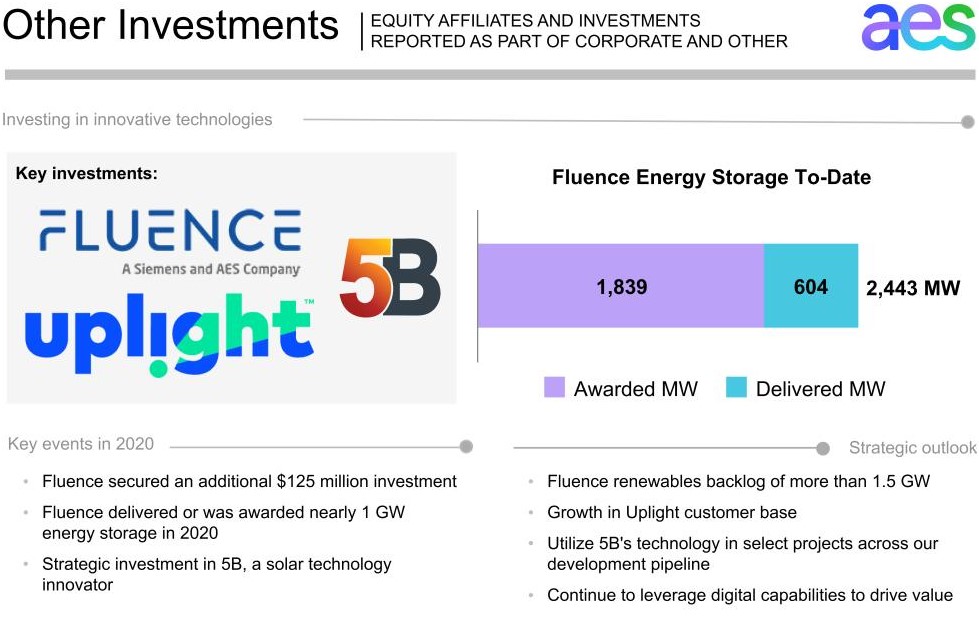
Task: Select the 1,839 awarded MW bar segment
Action: pos(621,286)
